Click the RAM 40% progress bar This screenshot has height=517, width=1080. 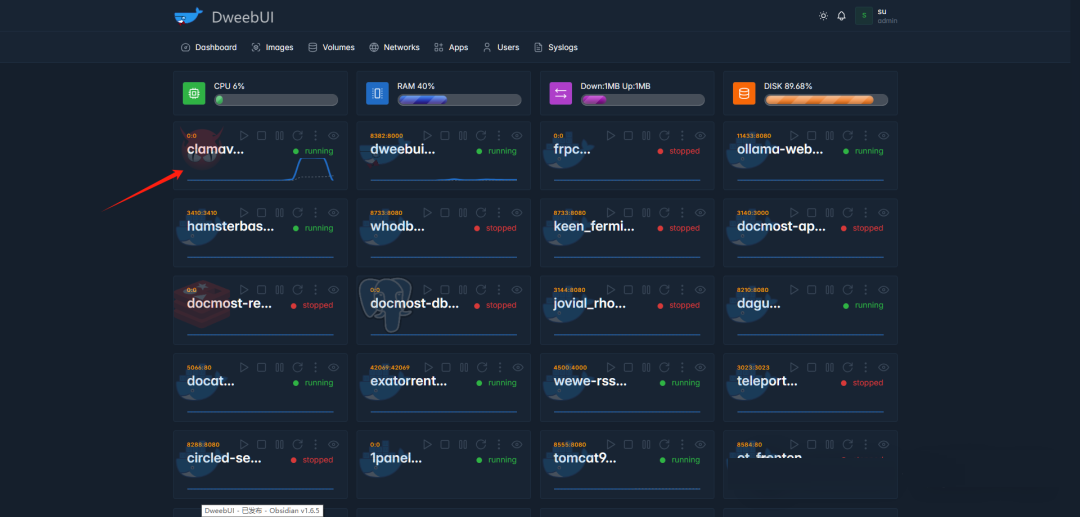pyautogui.click(x=459, y=100)
